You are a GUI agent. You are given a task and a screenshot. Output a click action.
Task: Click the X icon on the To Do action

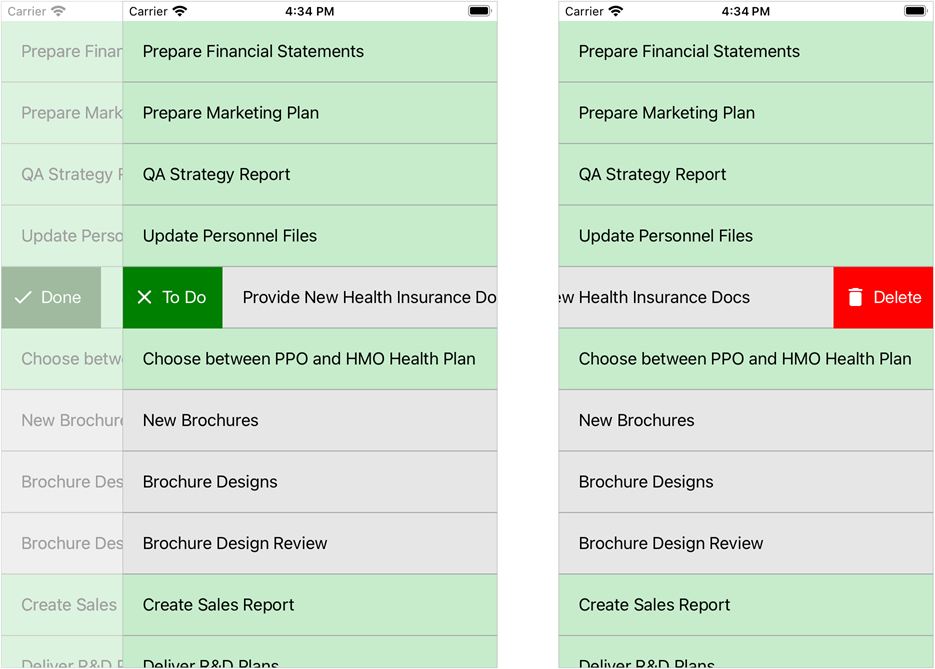pos(145,298)
